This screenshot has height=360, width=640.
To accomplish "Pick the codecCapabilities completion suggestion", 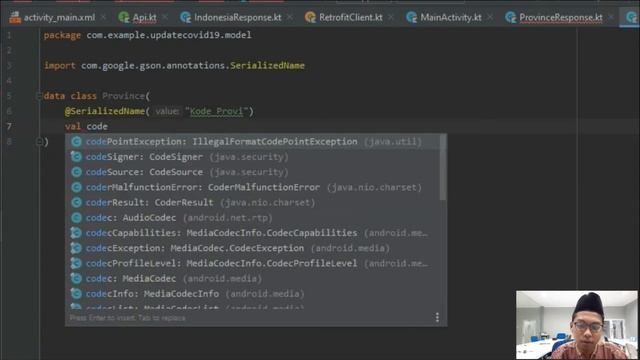I will click(252, 233).
